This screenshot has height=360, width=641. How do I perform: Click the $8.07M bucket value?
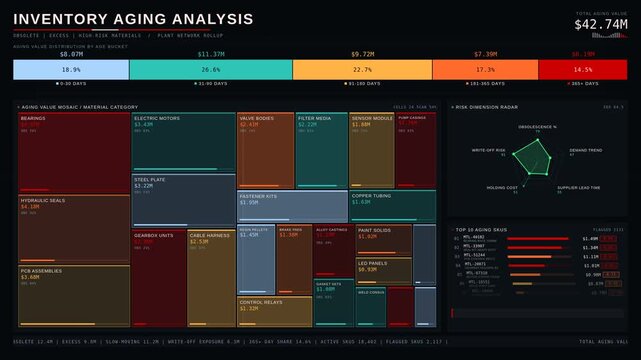[x=71, y=54]
